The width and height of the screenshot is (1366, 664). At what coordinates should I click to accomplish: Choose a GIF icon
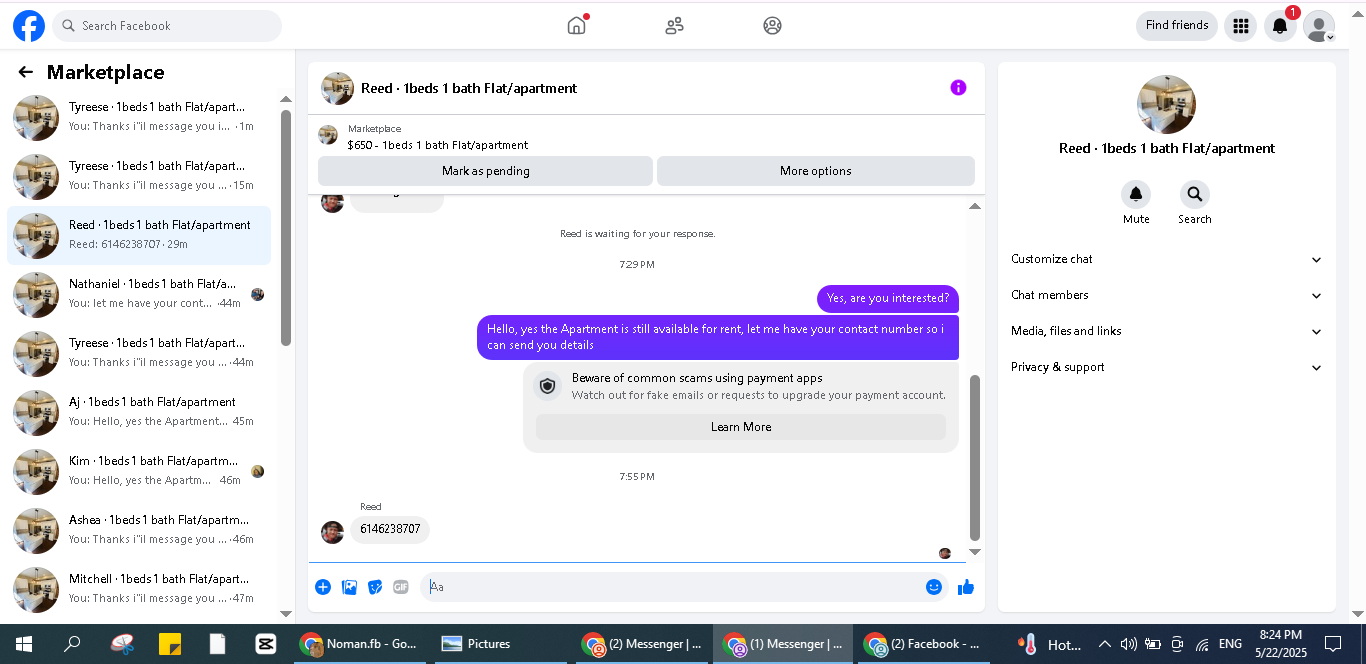click(x=401, y=587)
